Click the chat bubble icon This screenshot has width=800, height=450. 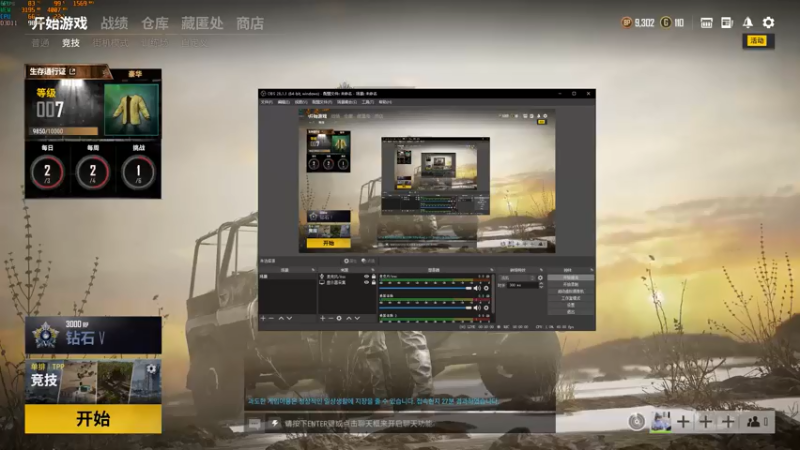pos(255,424)
